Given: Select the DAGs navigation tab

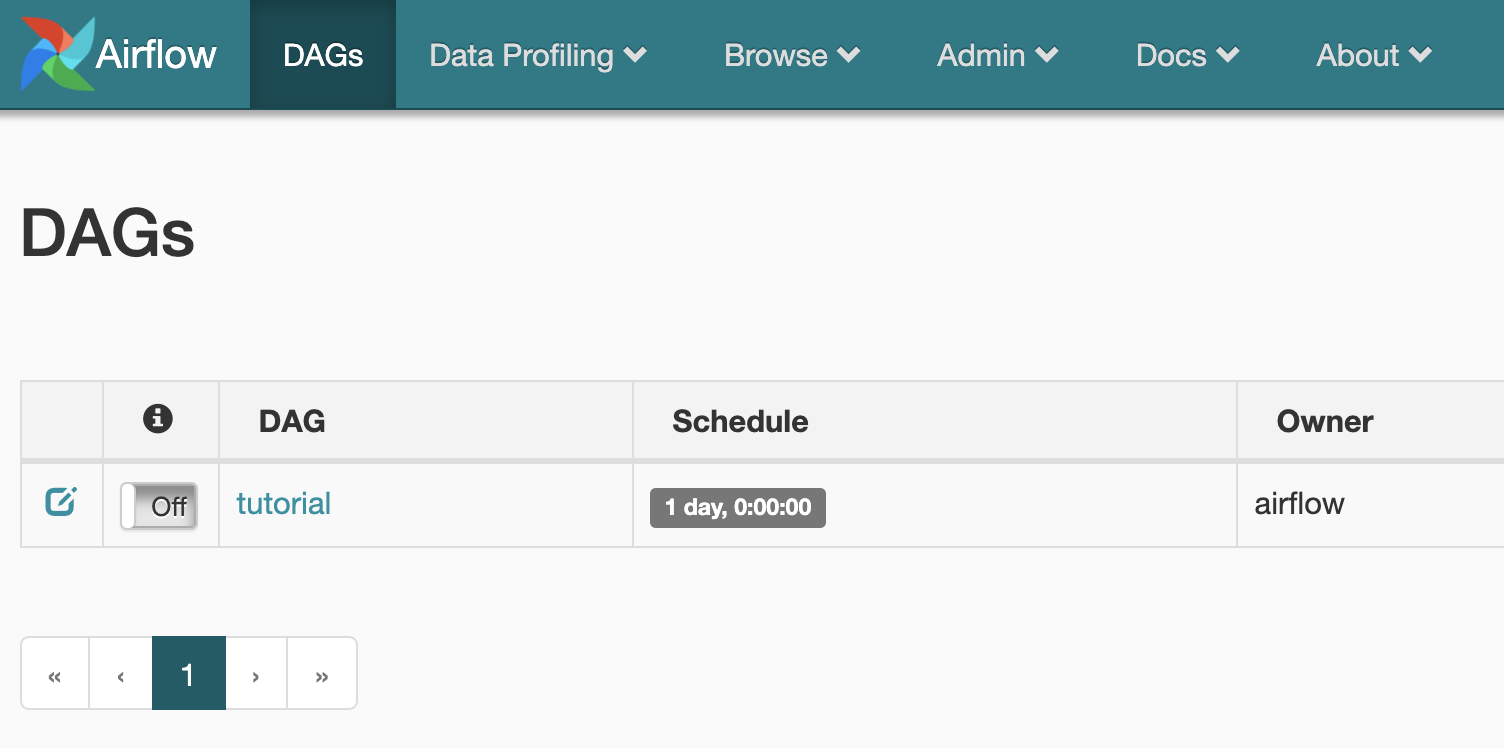Looking at the screenshot, I should point(323,55).
